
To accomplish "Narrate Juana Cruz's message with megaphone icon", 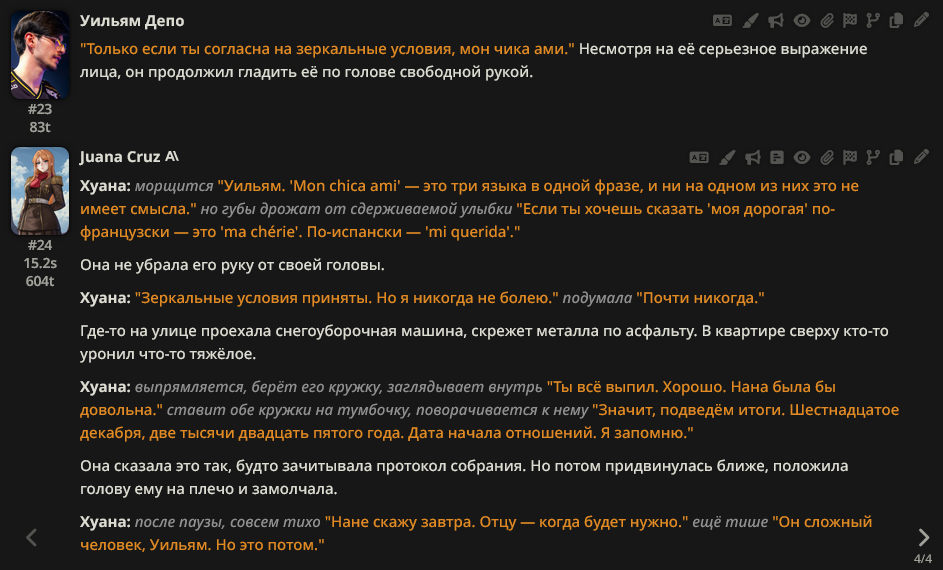I will coord(752,158).
